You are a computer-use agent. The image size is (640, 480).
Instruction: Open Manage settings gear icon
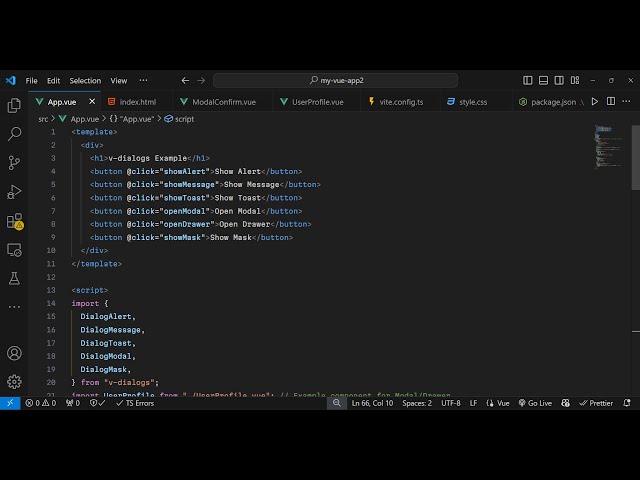click(x=14, y=381)
